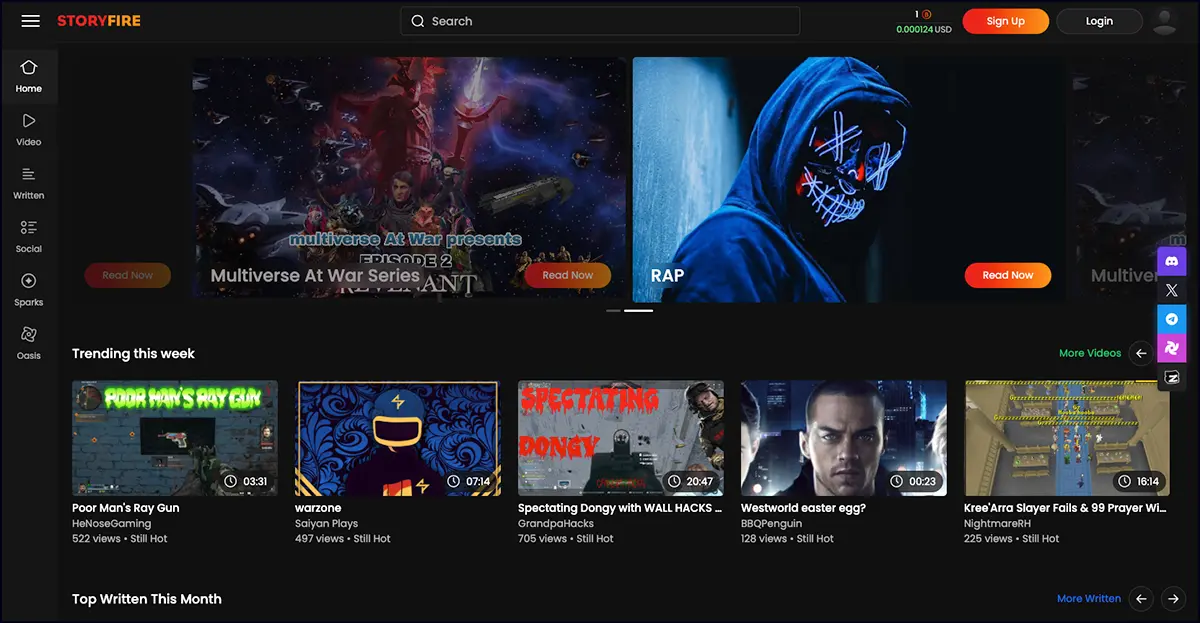Show next Top Written items arrow

(1173, 599)
